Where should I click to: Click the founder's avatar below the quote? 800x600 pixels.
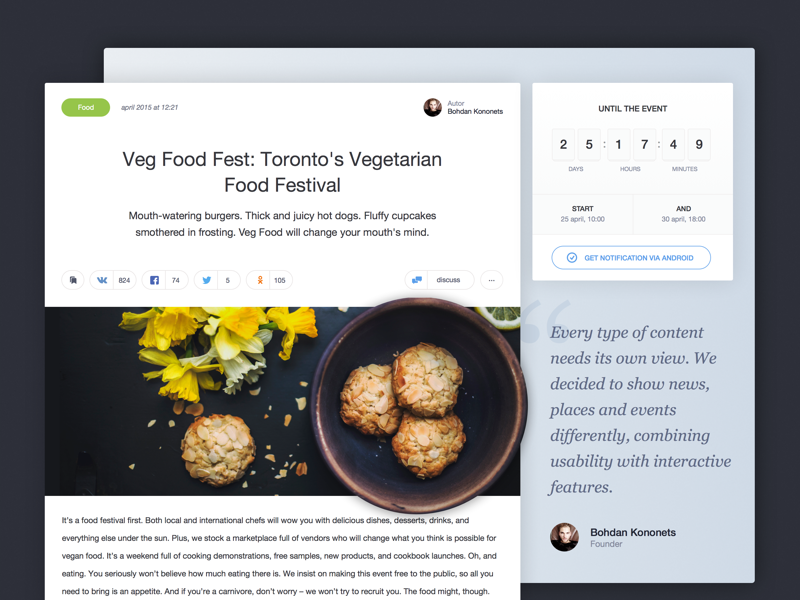564,537
